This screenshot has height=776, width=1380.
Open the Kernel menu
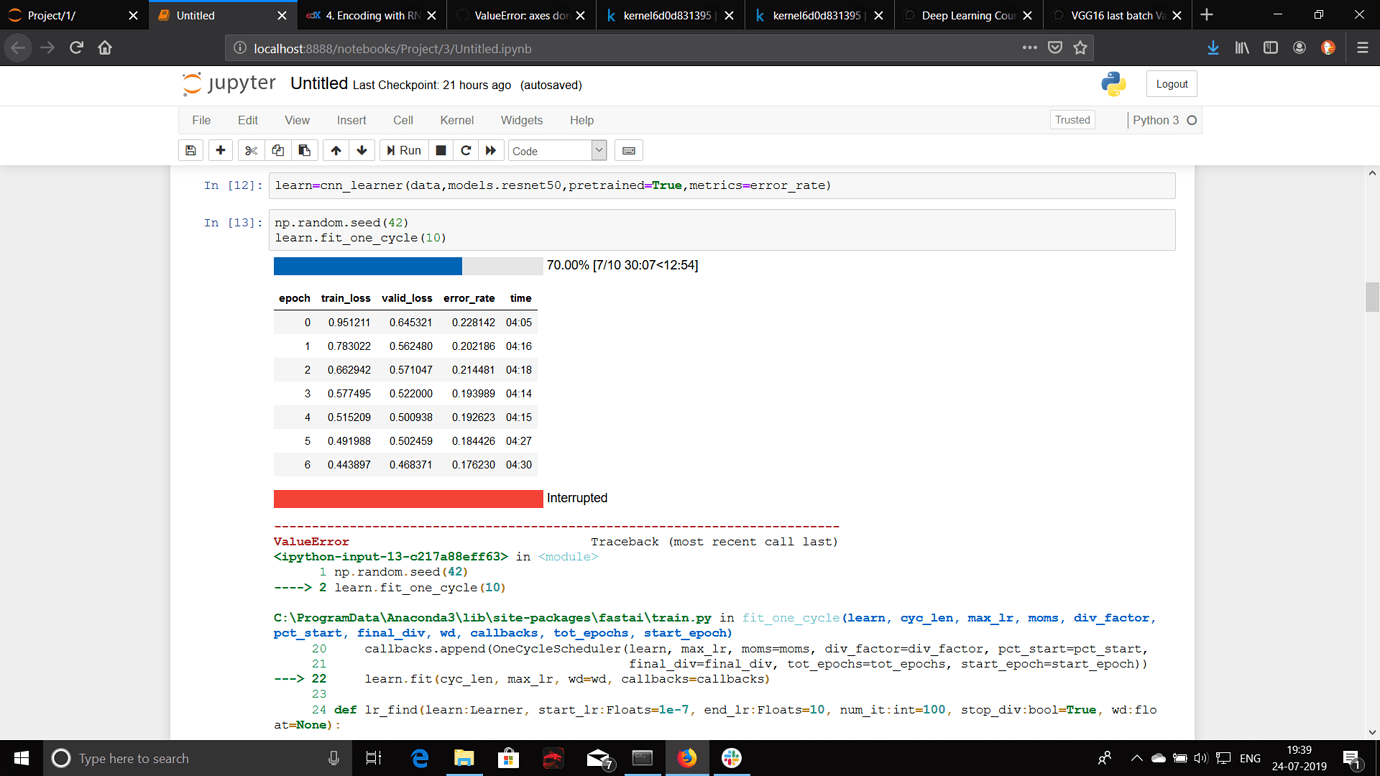click(x=456, y=120)
